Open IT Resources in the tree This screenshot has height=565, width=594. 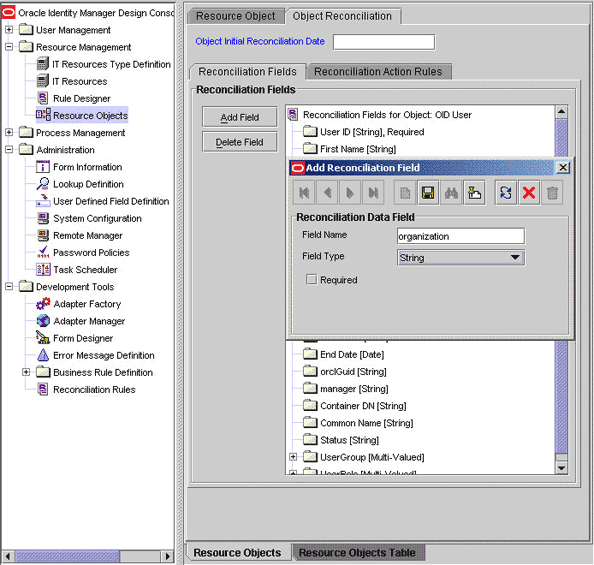pyautogui.click(x=80, y=81)
